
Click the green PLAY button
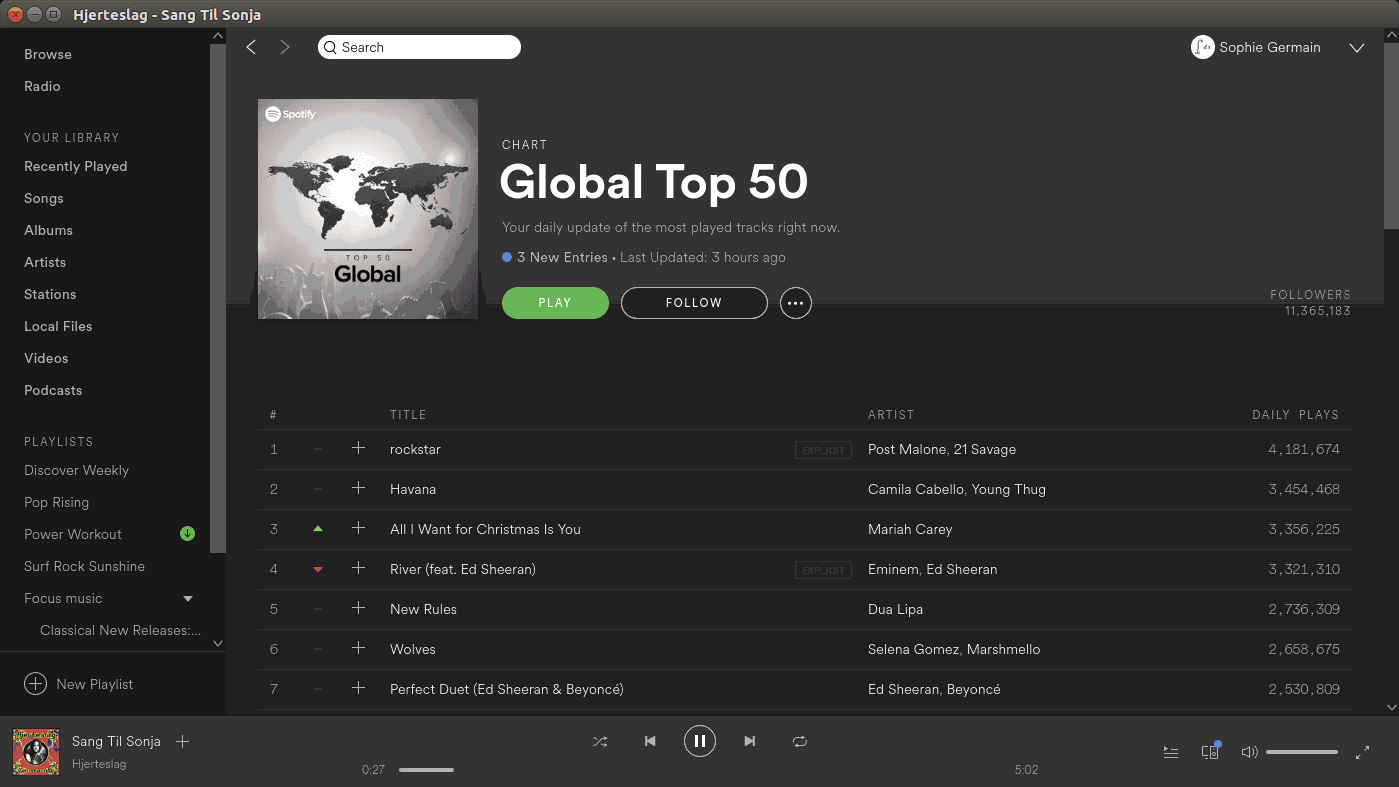[x=555, y=303]
